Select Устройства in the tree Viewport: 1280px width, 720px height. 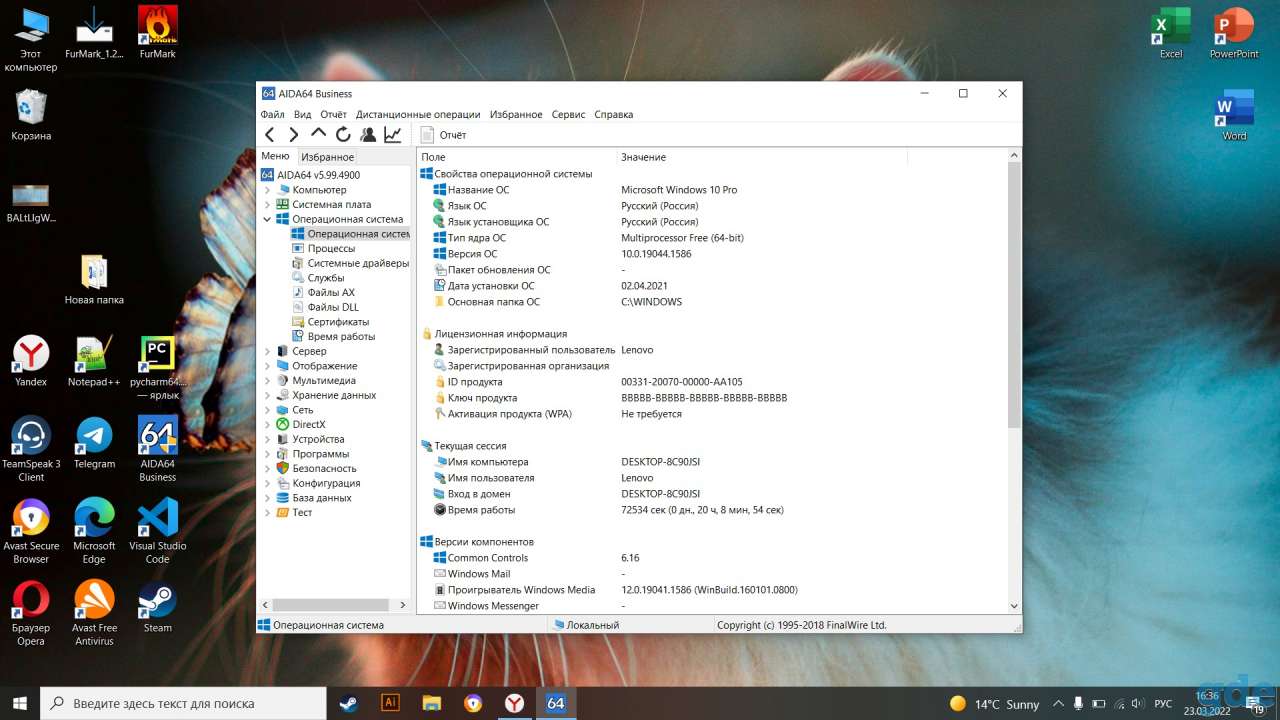[310, 439]
